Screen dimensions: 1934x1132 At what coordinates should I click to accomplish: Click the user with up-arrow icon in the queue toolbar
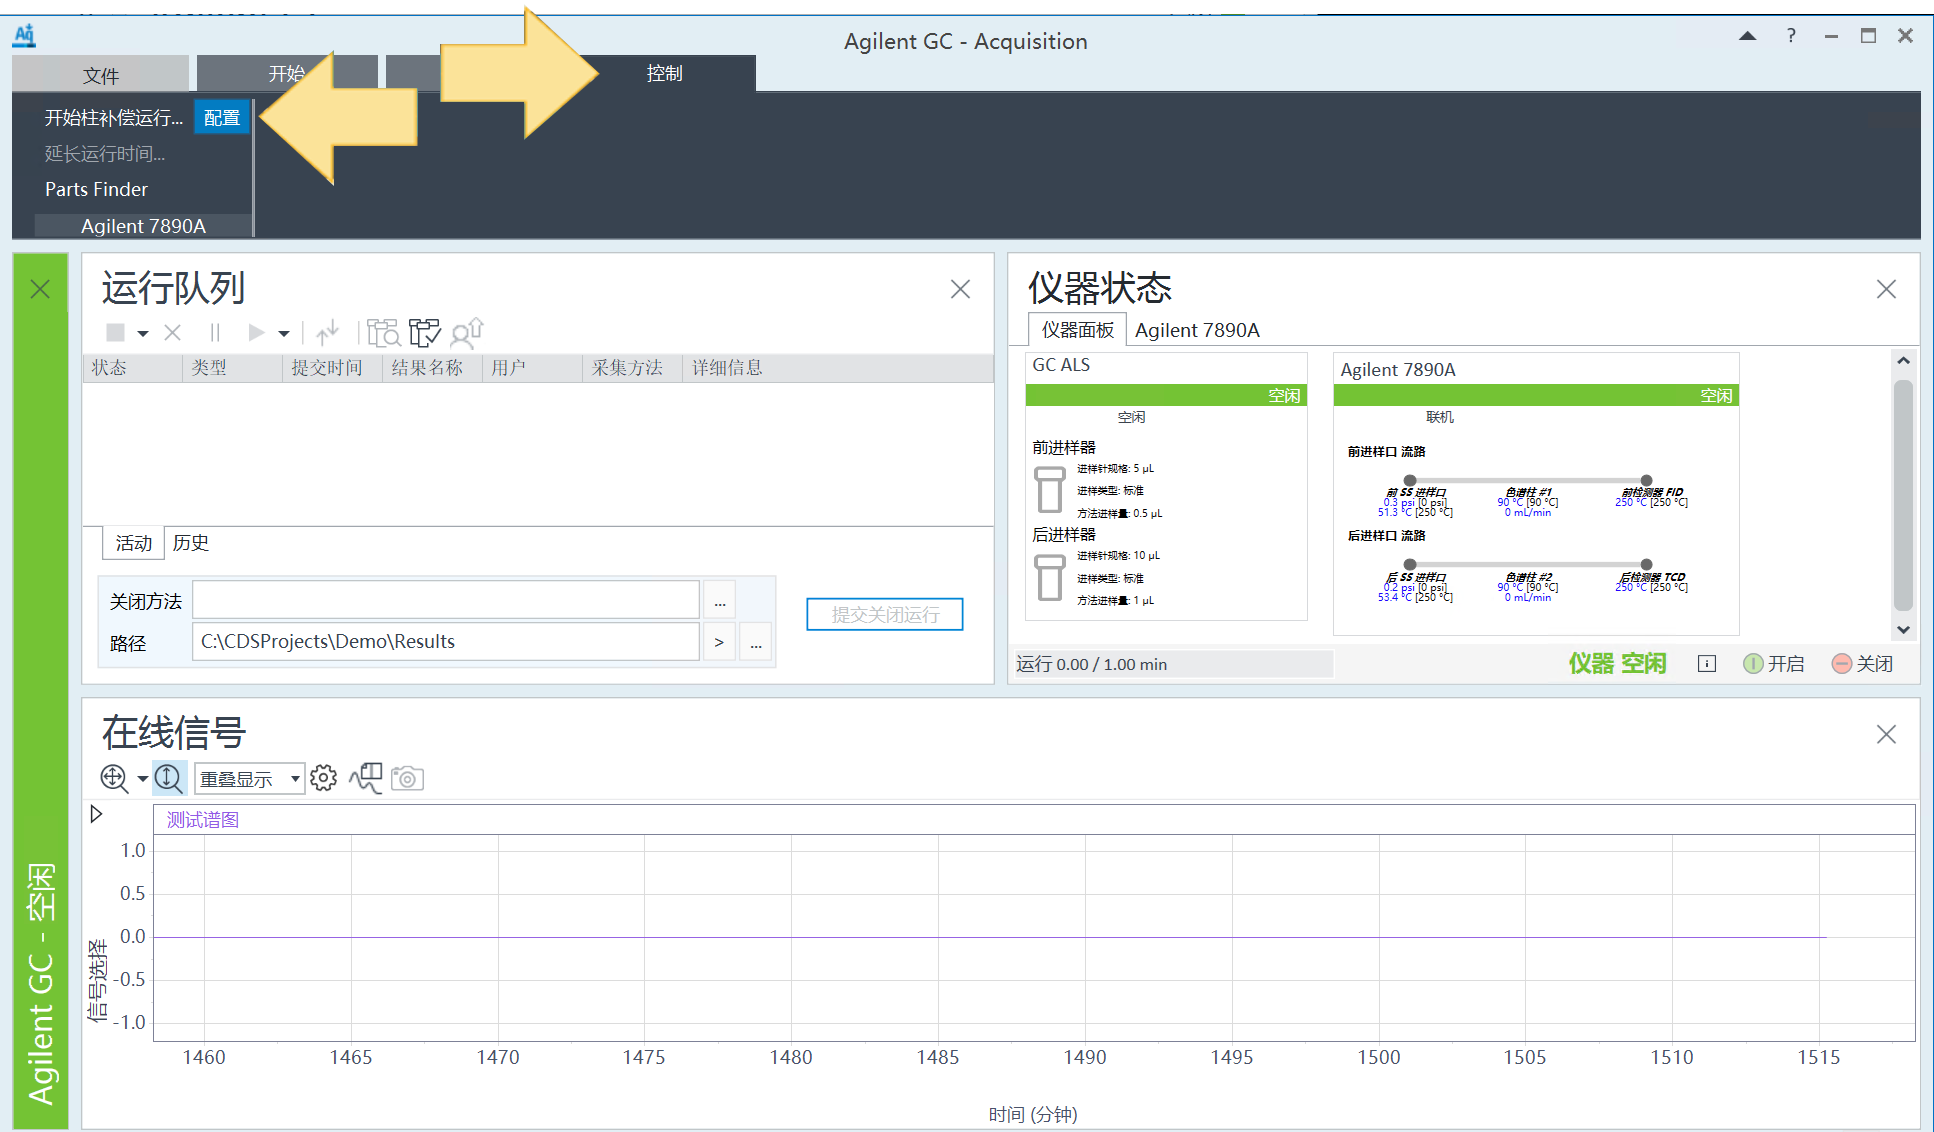pos(467,332)
